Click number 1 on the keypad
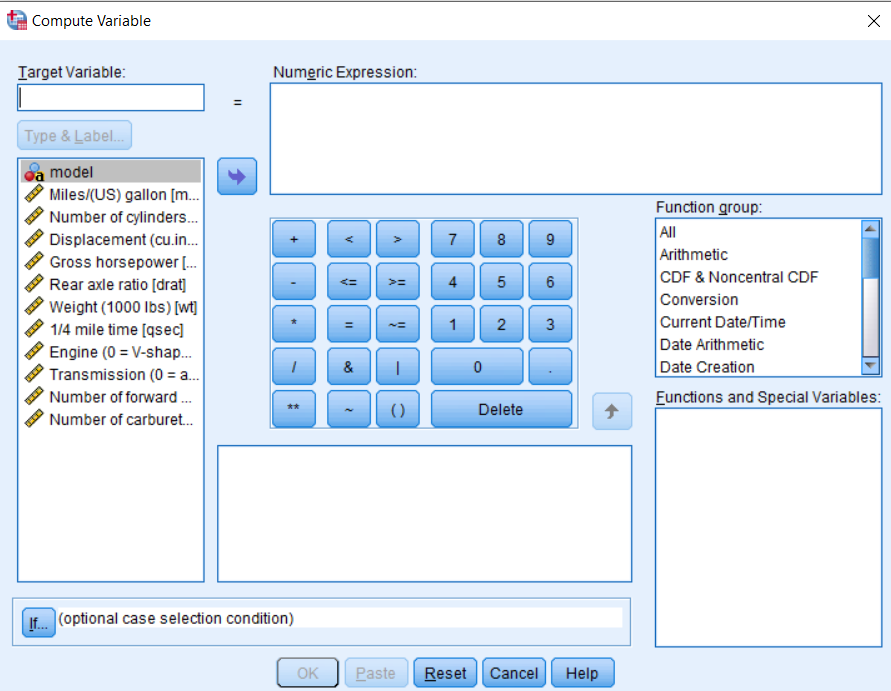The width and height of the screenshot is (891, 691). [452, 324]
